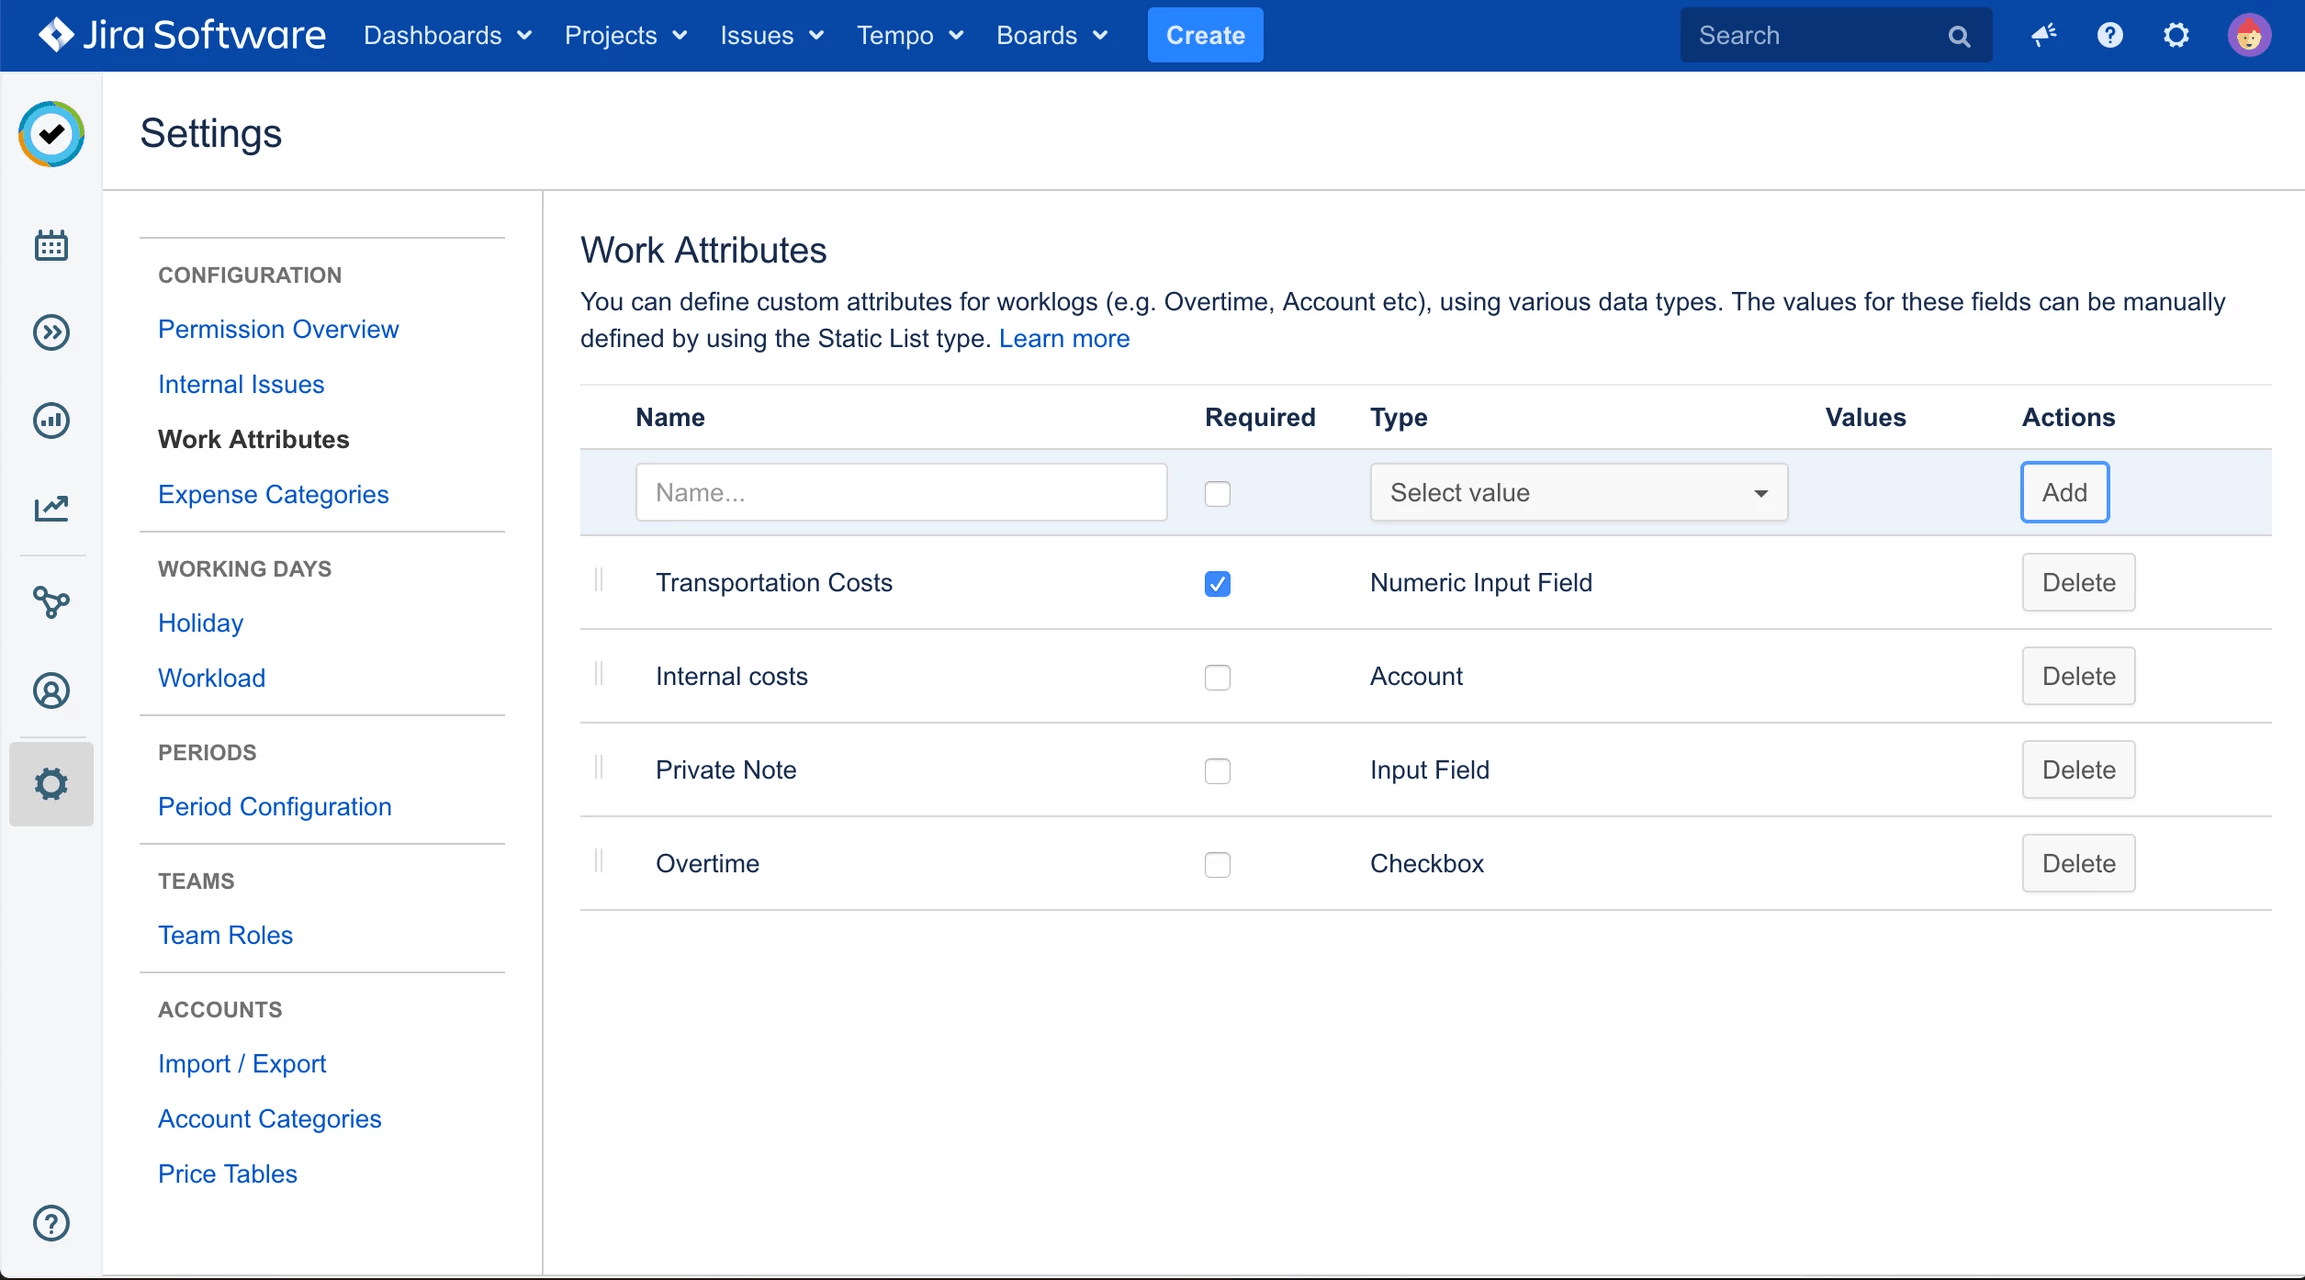Viewport: 2305px width, 1280px height.
Task: Click the search magnifier icon
Action: (1959, 35)
